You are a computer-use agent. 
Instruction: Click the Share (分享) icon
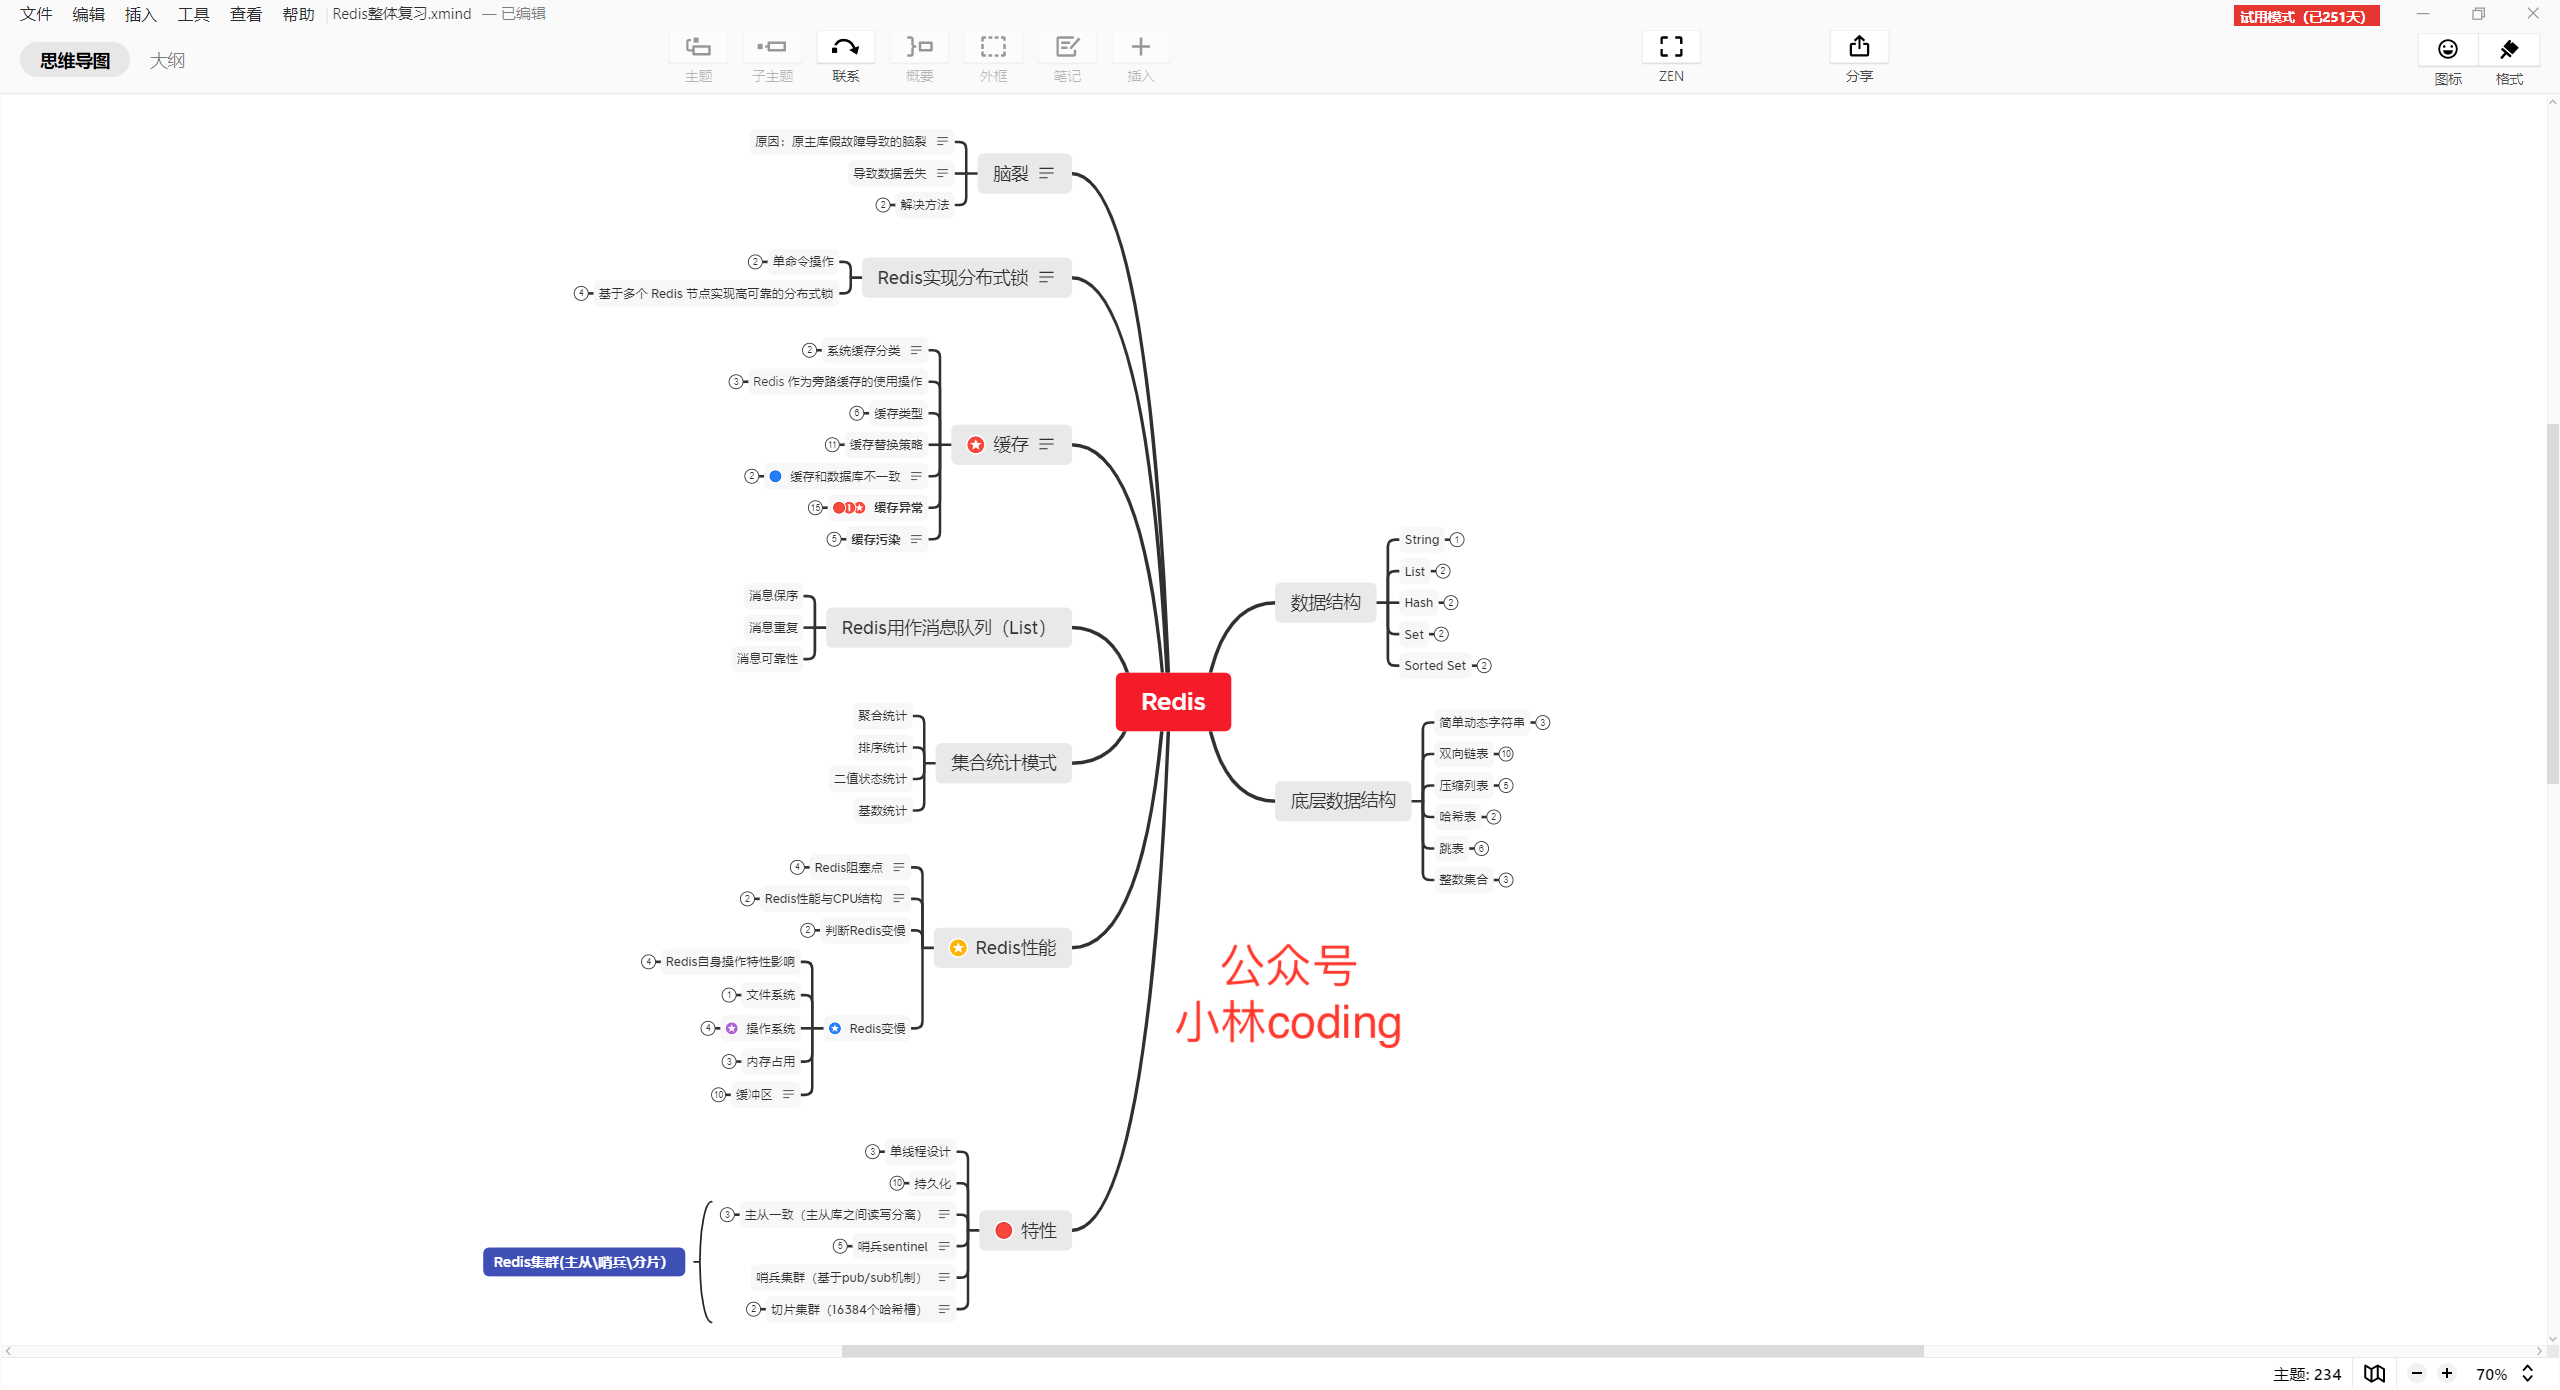(1858, 47)
